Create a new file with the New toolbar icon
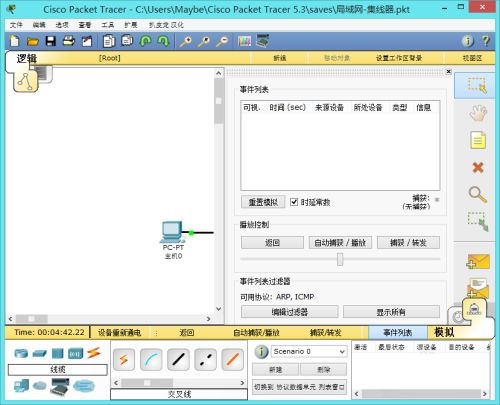Viewport: 500px width, 405px height. click(x=15, y=41)
